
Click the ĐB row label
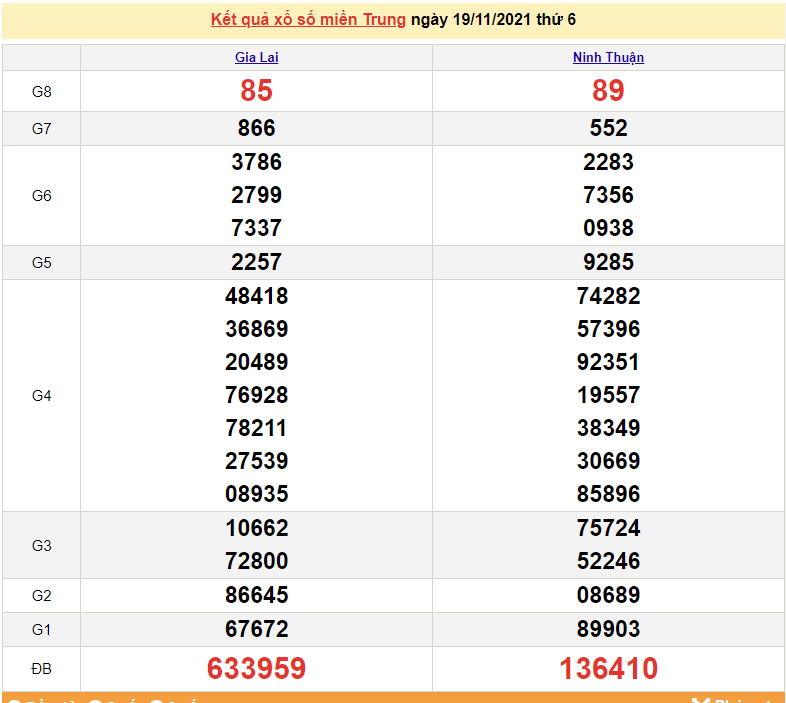tap(41, 669)
